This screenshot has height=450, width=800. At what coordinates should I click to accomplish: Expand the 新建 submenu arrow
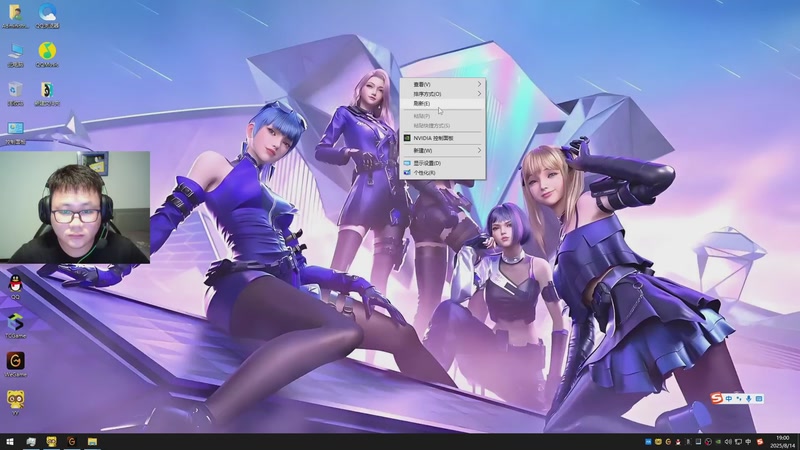point(479,151)
